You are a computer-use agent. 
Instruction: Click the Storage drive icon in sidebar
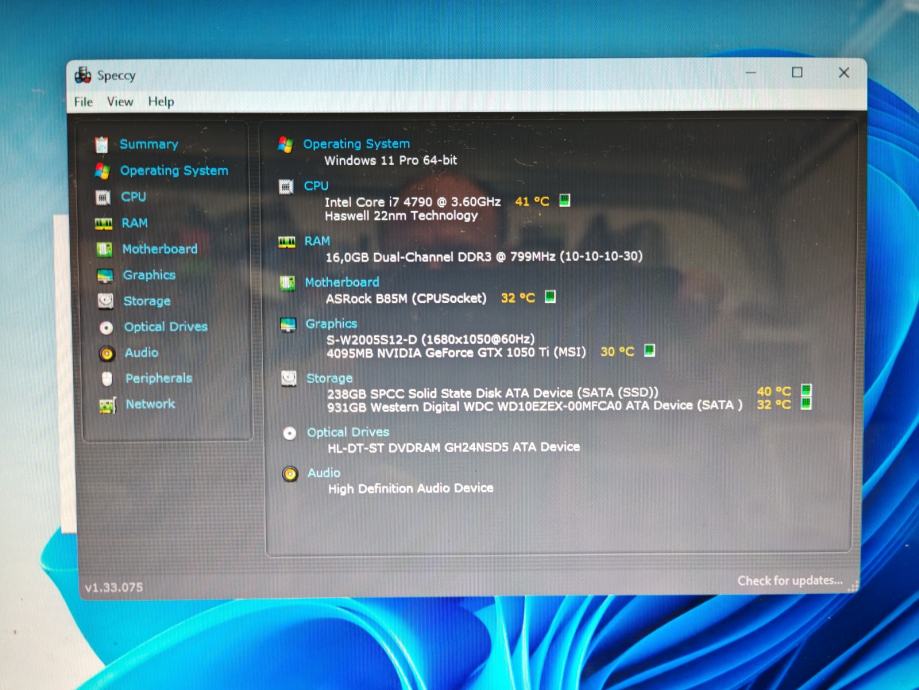[x=105, y=301]
